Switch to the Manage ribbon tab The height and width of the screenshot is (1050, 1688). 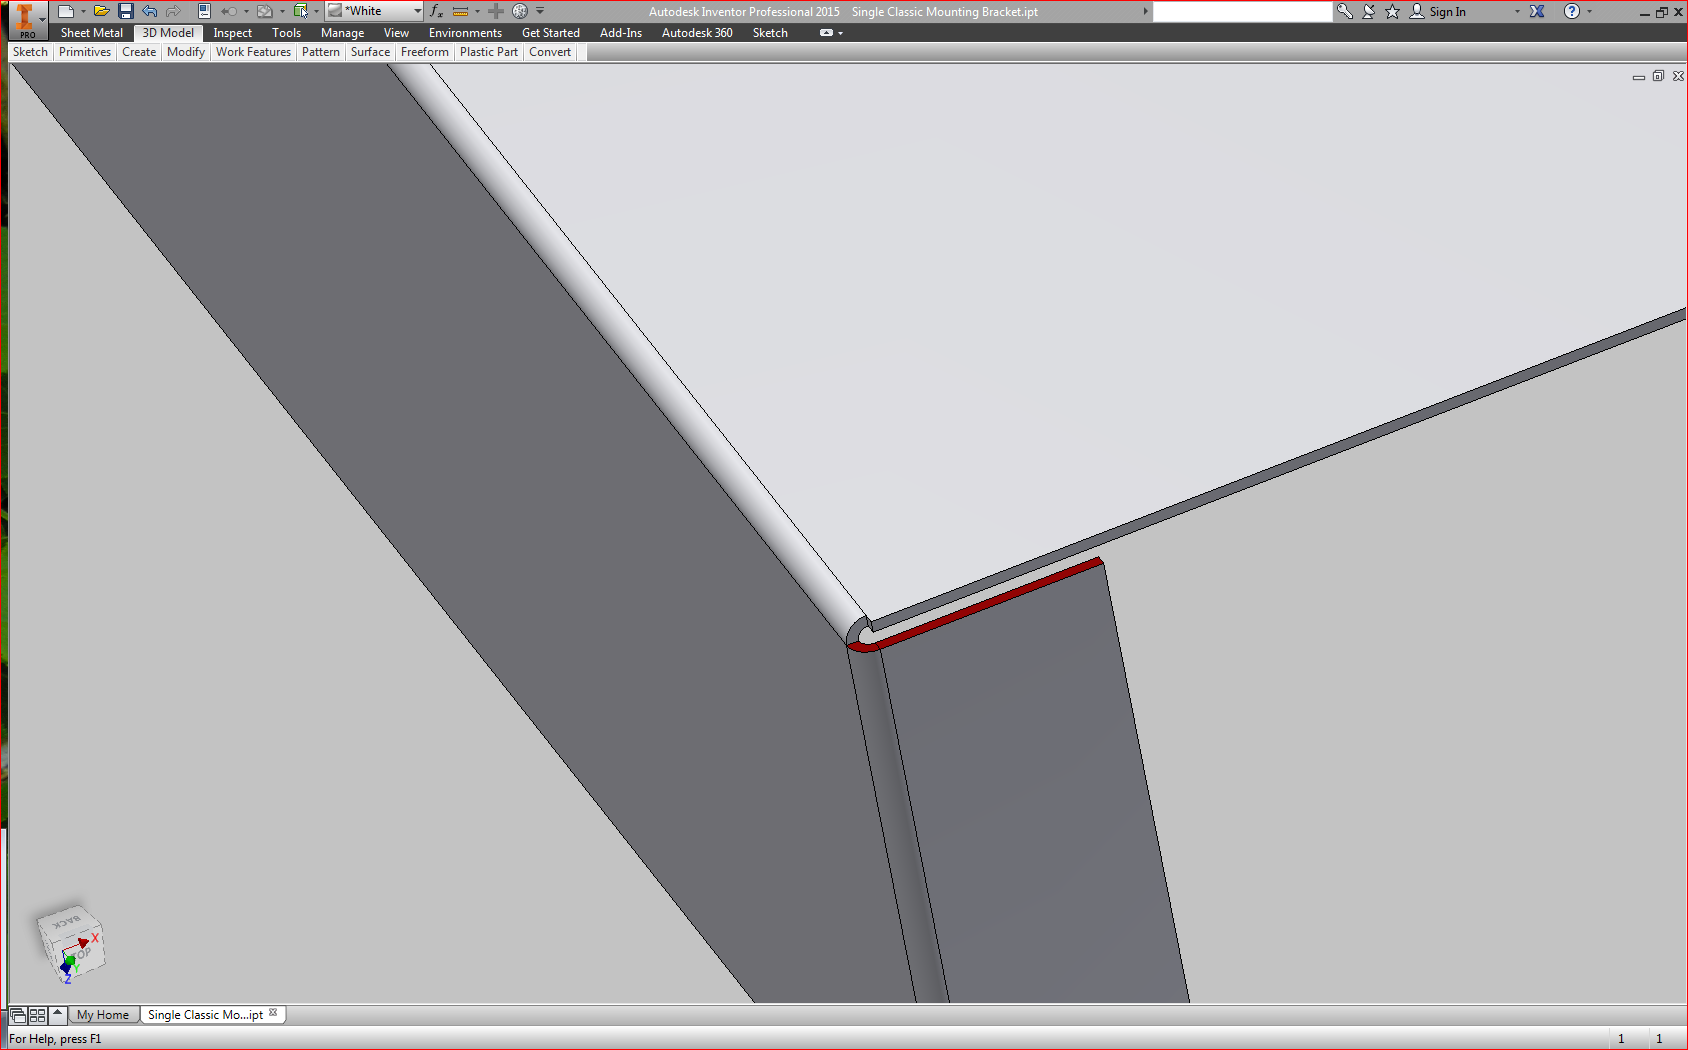click(x=342, y=33)
